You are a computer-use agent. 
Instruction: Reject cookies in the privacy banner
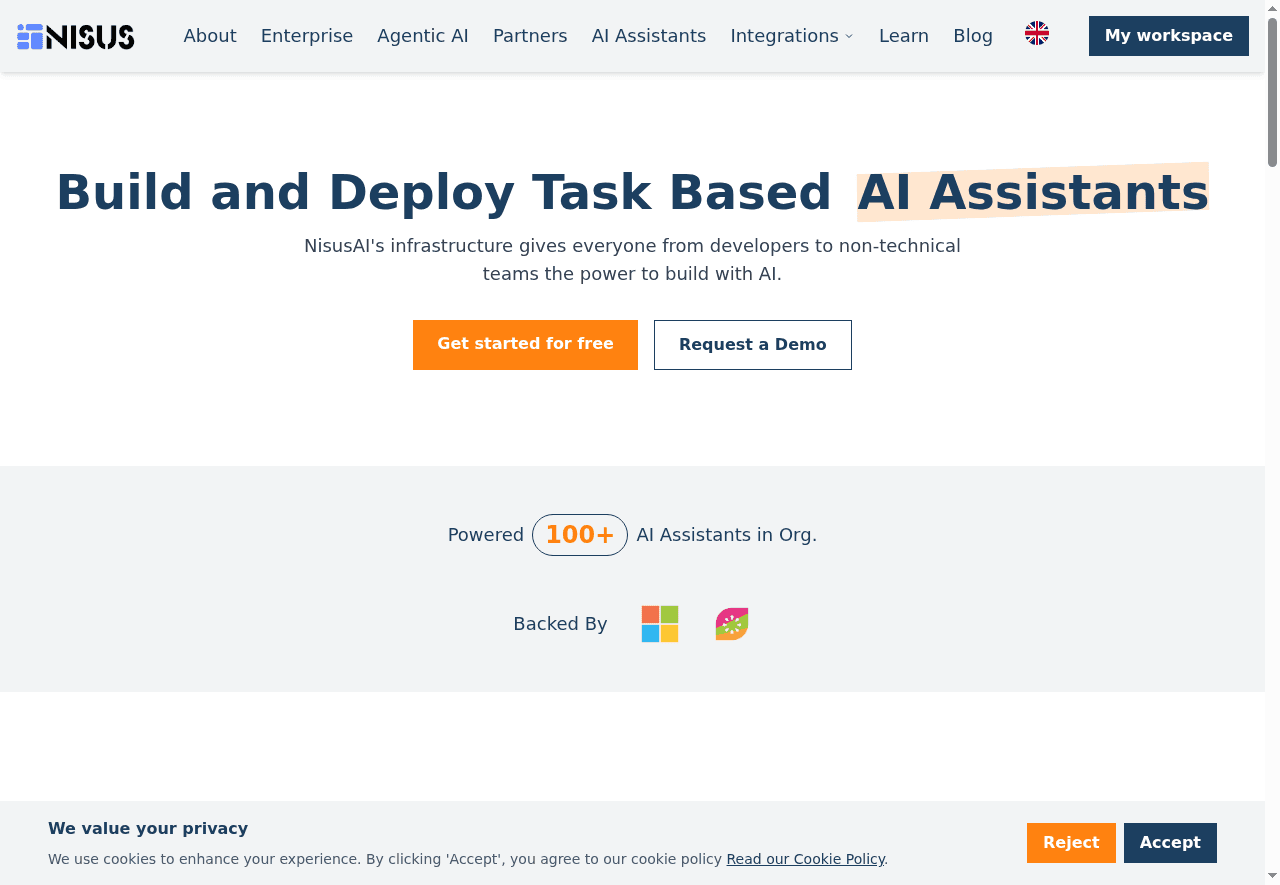click(1071, 842)
